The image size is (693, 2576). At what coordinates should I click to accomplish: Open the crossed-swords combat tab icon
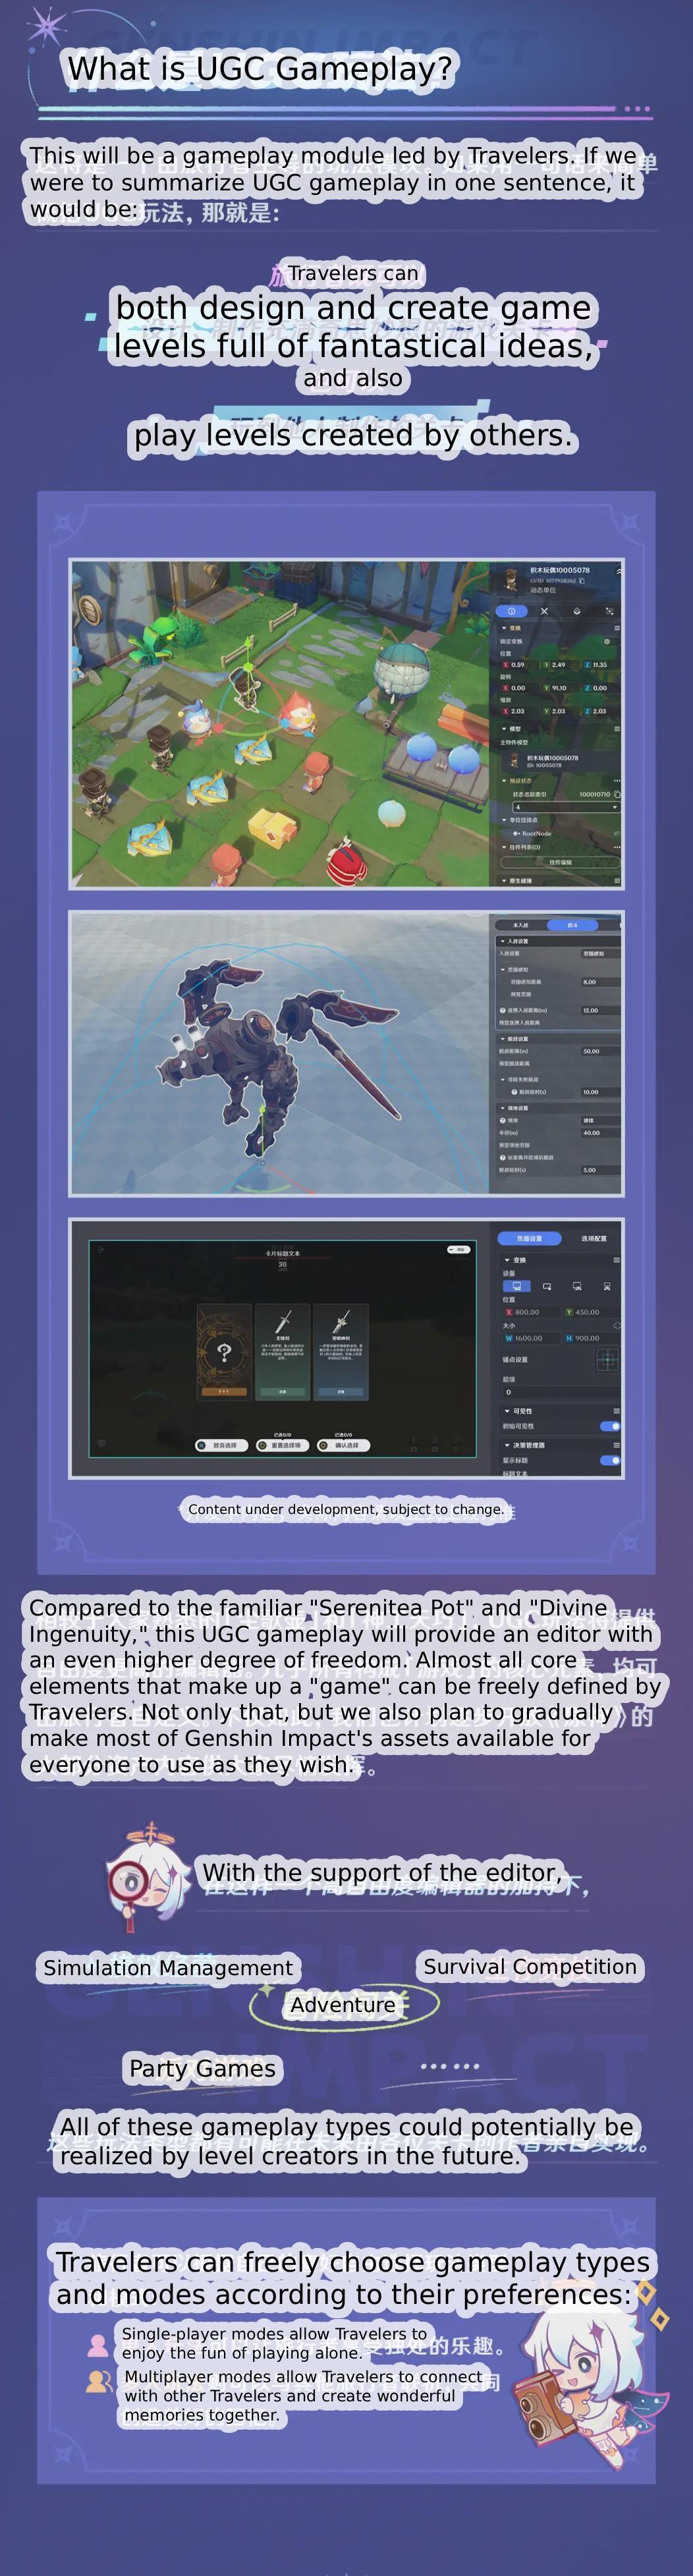545,611
